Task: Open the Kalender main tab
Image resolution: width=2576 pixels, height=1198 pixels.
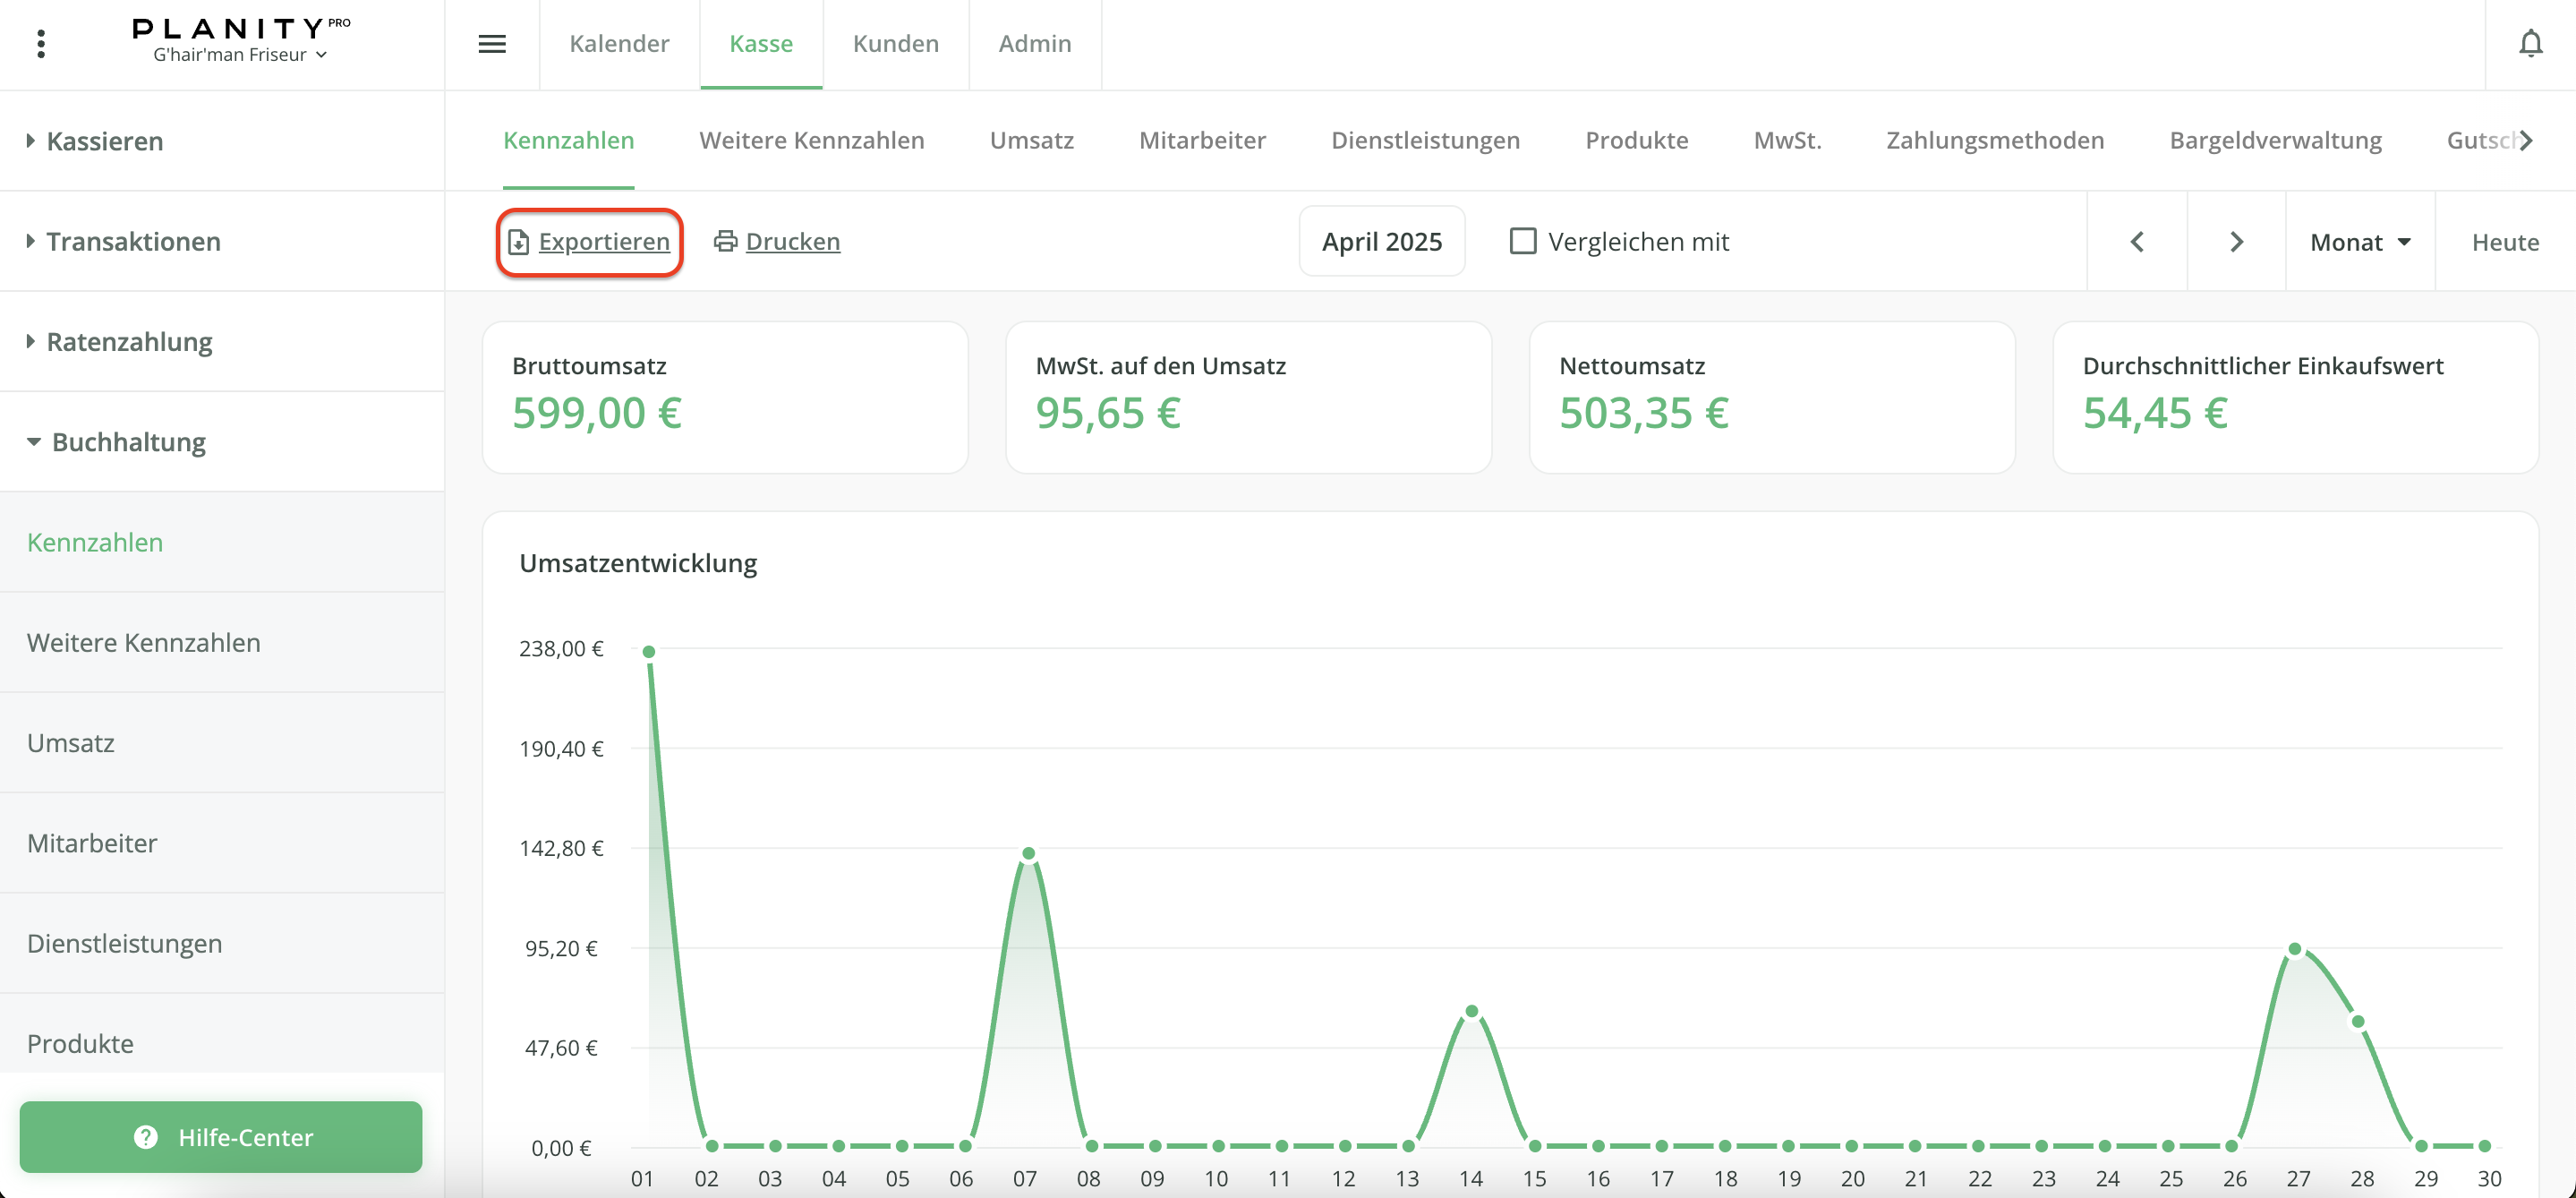Action: (619, 44)
